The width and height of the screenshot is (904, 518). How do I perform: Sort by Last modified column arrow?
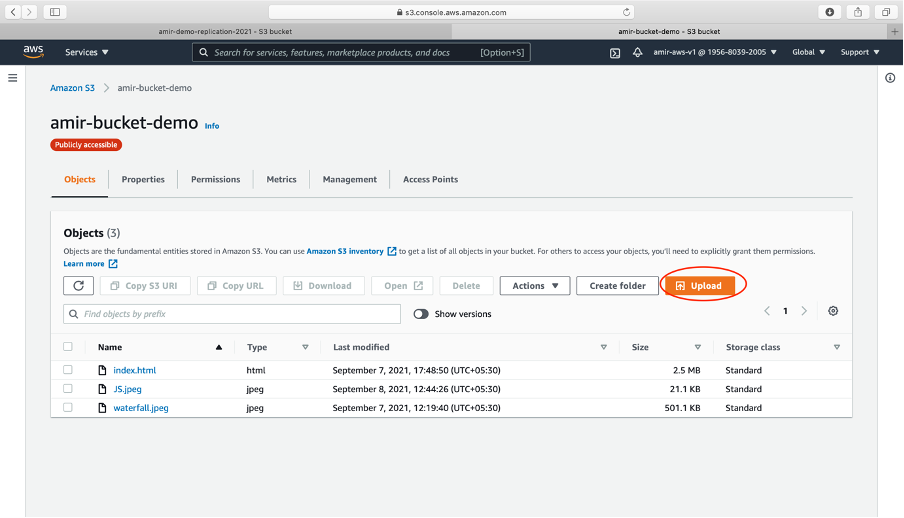click(604, 347)
